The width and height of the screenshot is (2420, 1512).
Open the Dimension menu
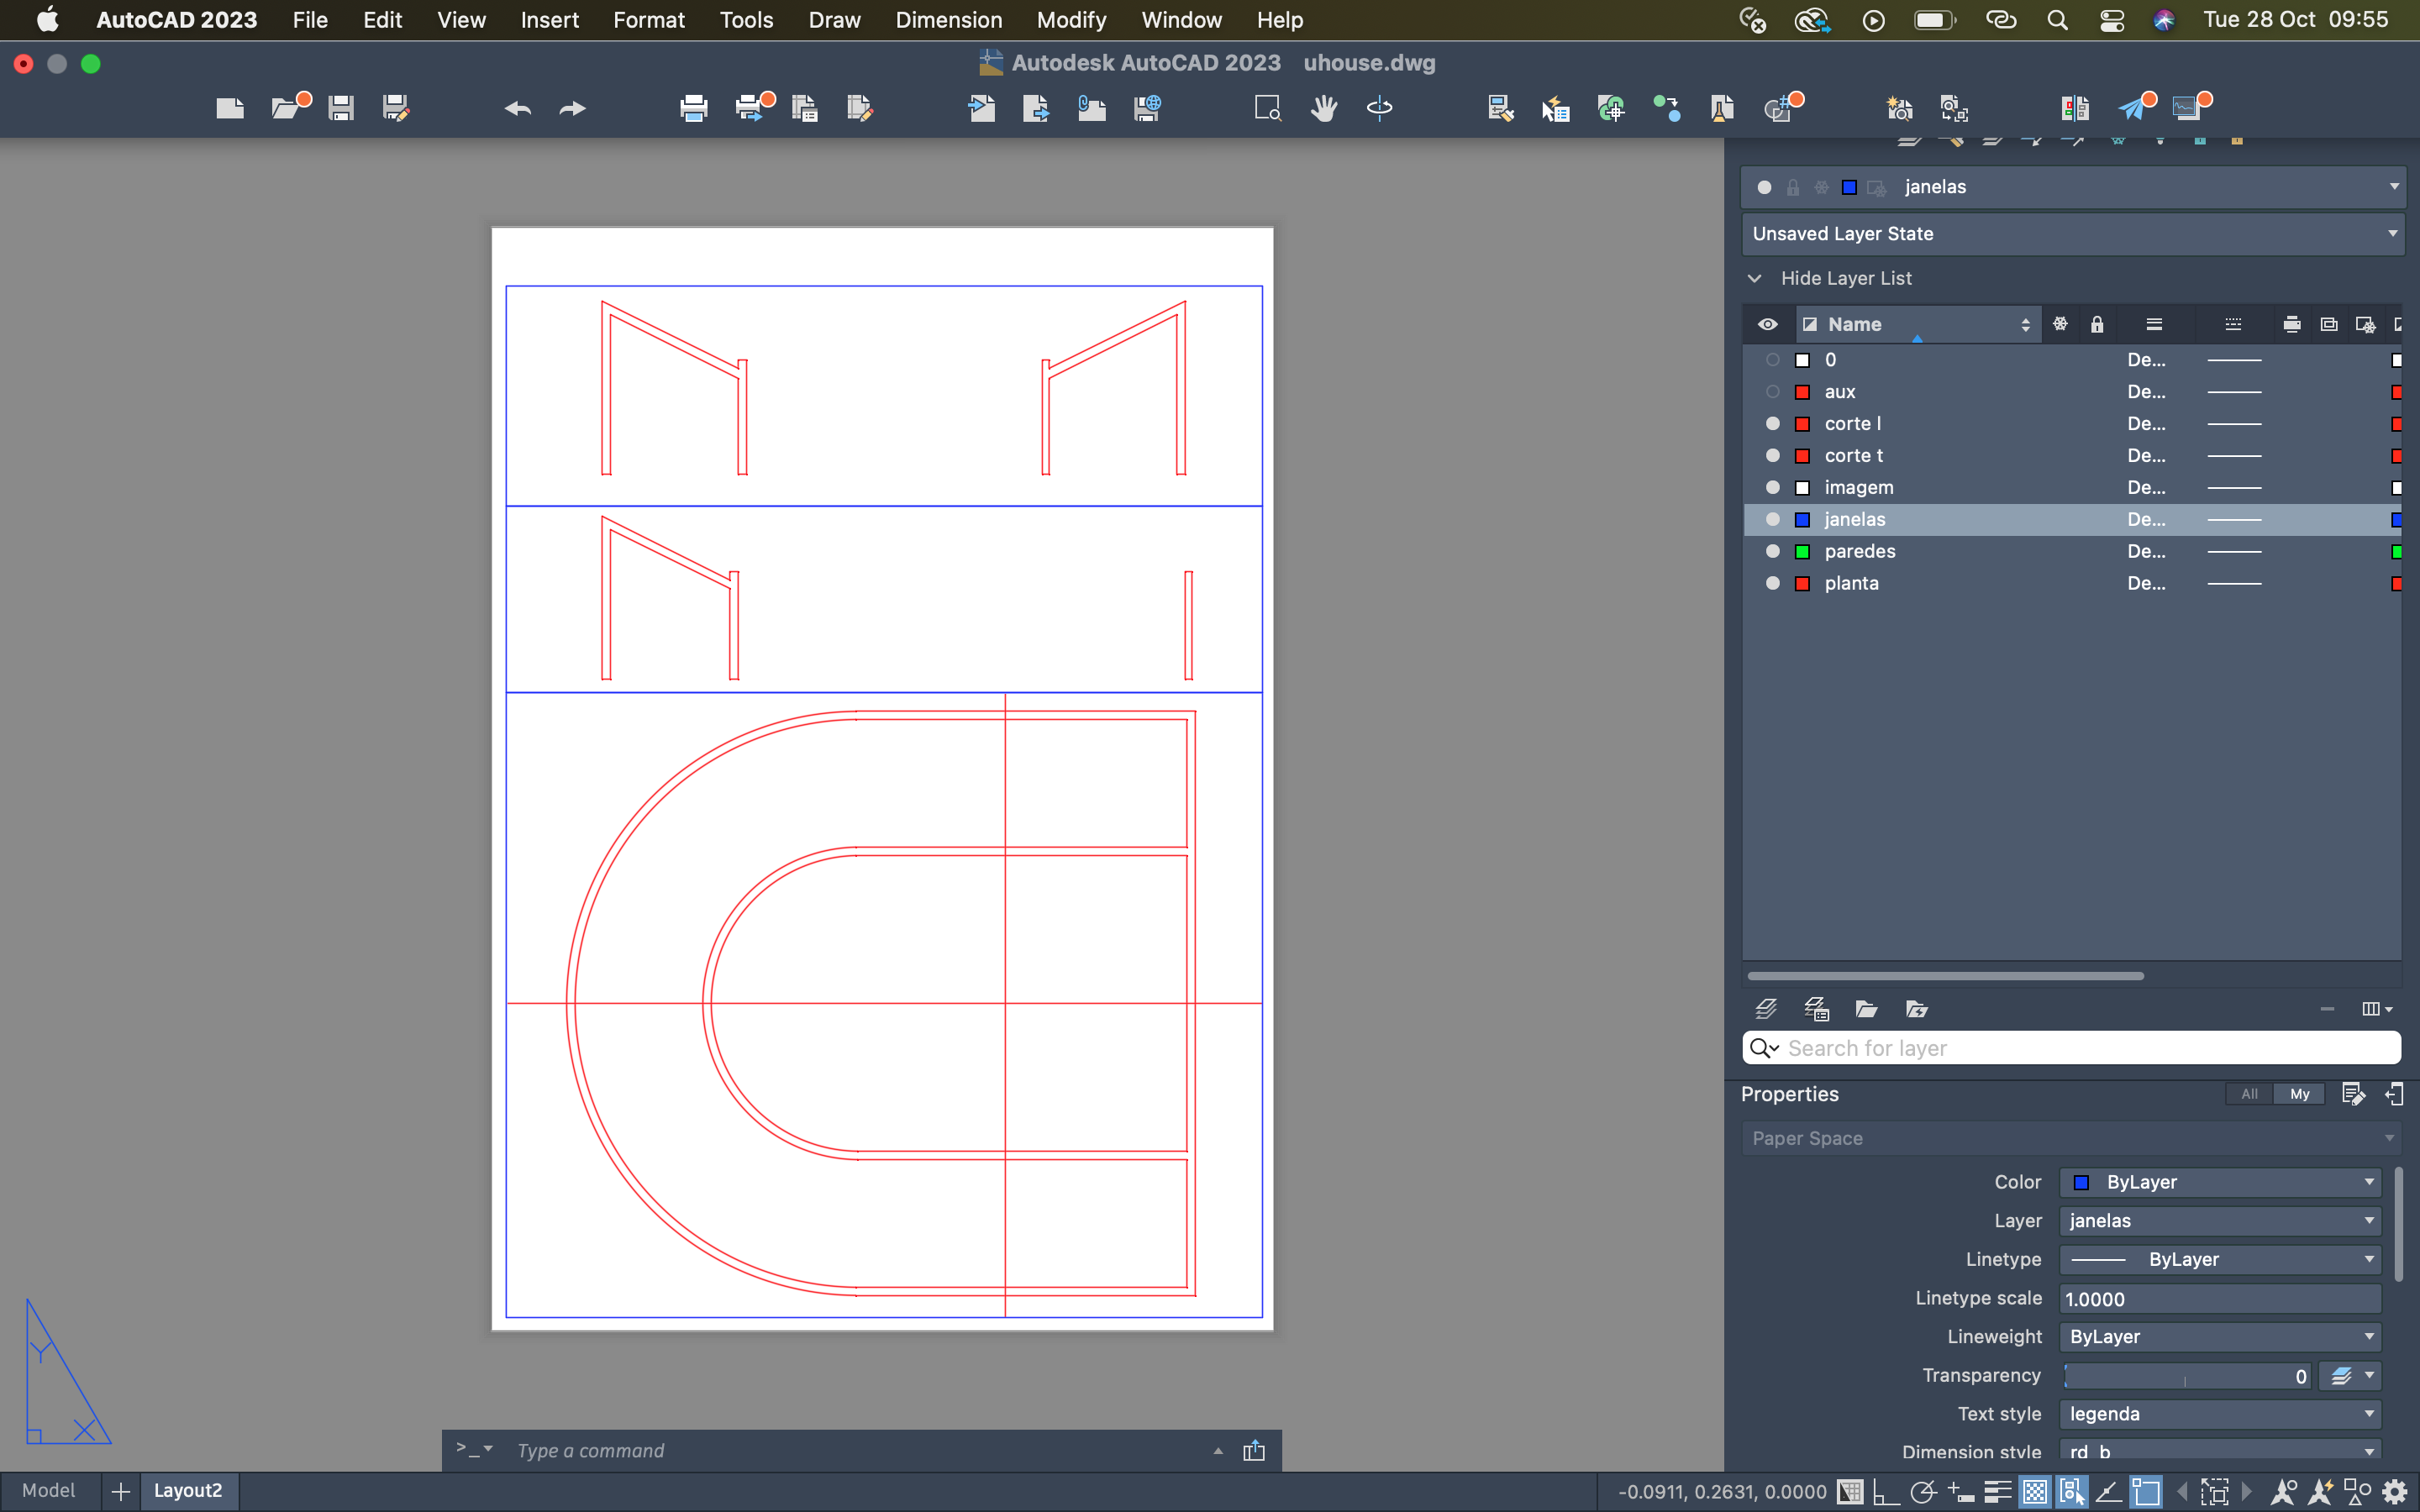(x=948, y=20)
